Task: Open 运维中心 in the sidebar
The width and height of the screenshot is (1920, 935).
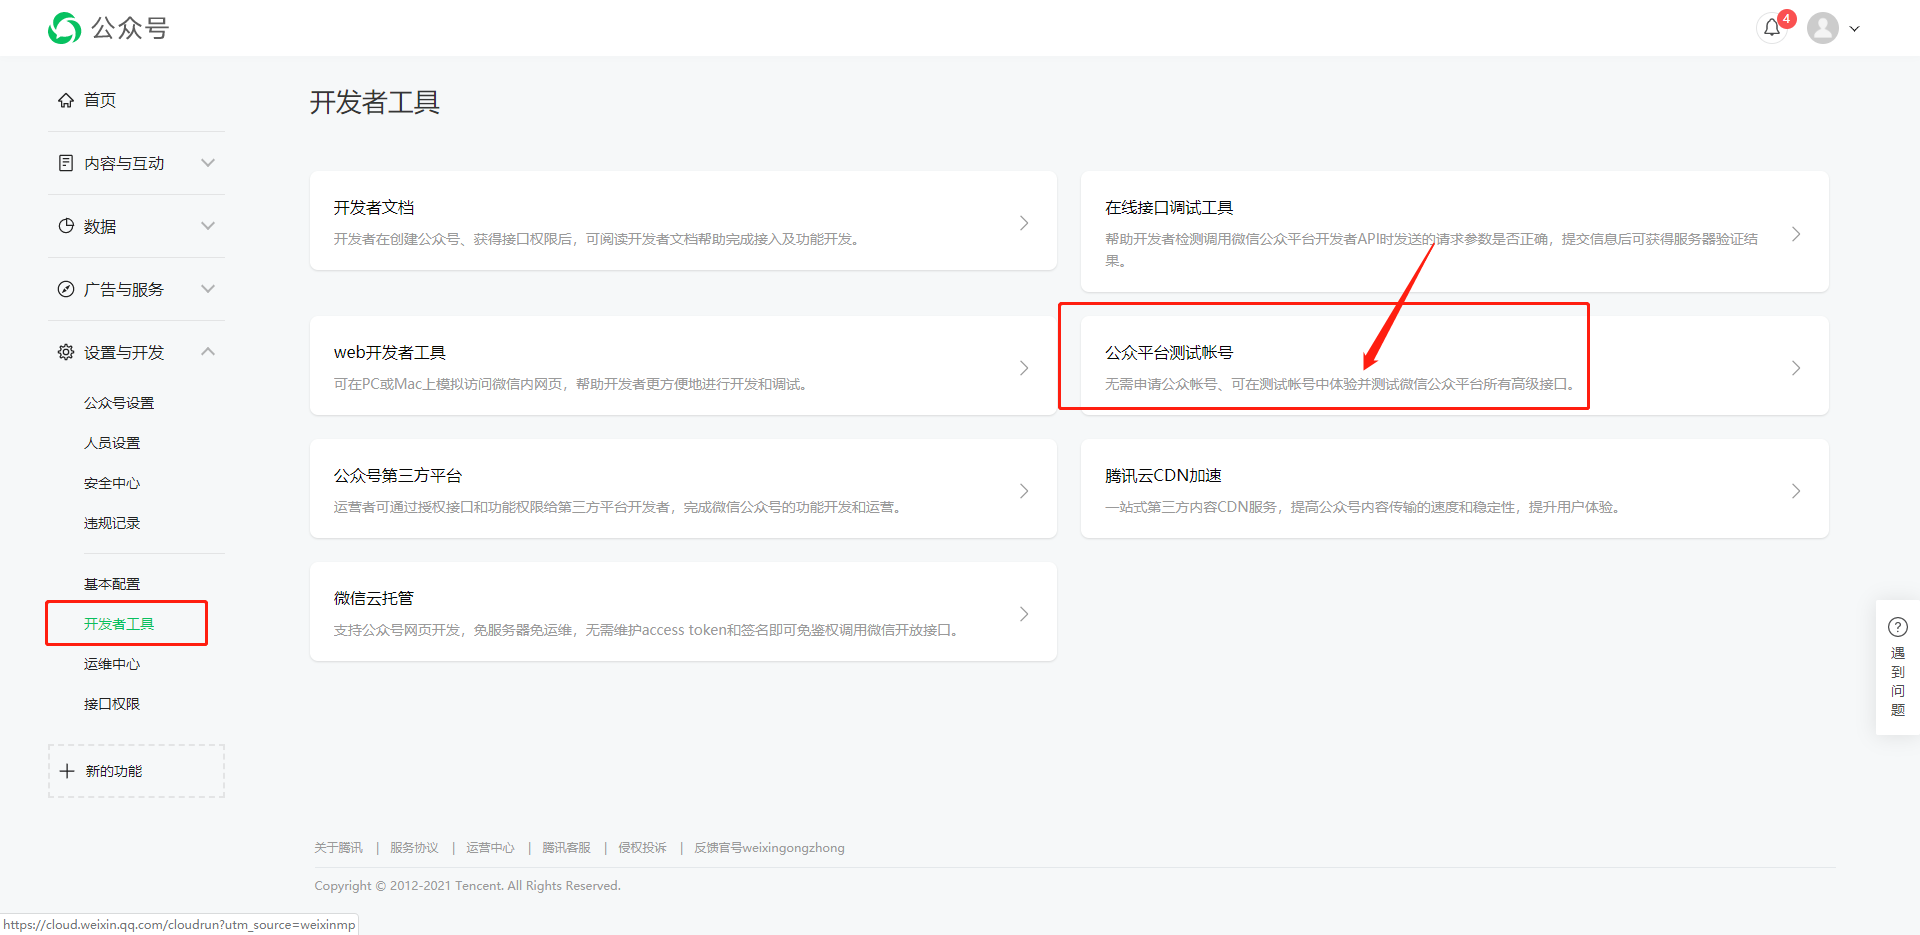Action: point(112,664)
